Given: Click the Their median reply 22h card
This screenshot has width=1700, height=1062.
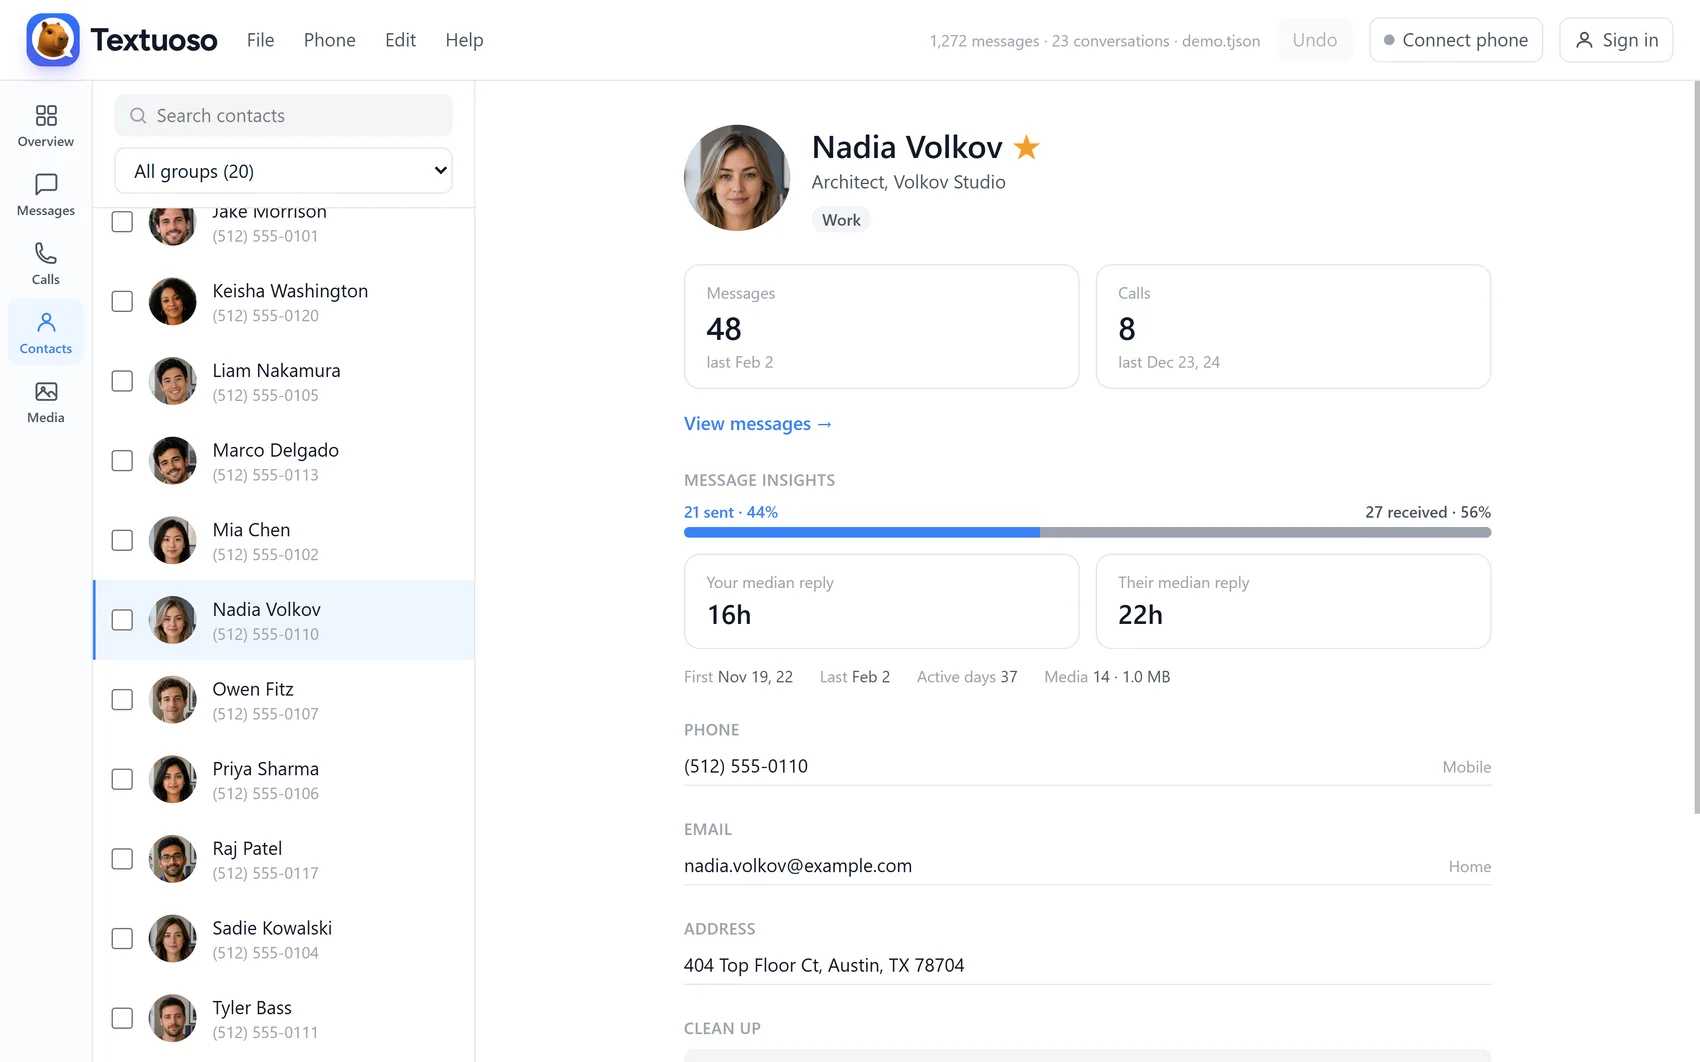Looking at the screenshot, I should 1293,601.
